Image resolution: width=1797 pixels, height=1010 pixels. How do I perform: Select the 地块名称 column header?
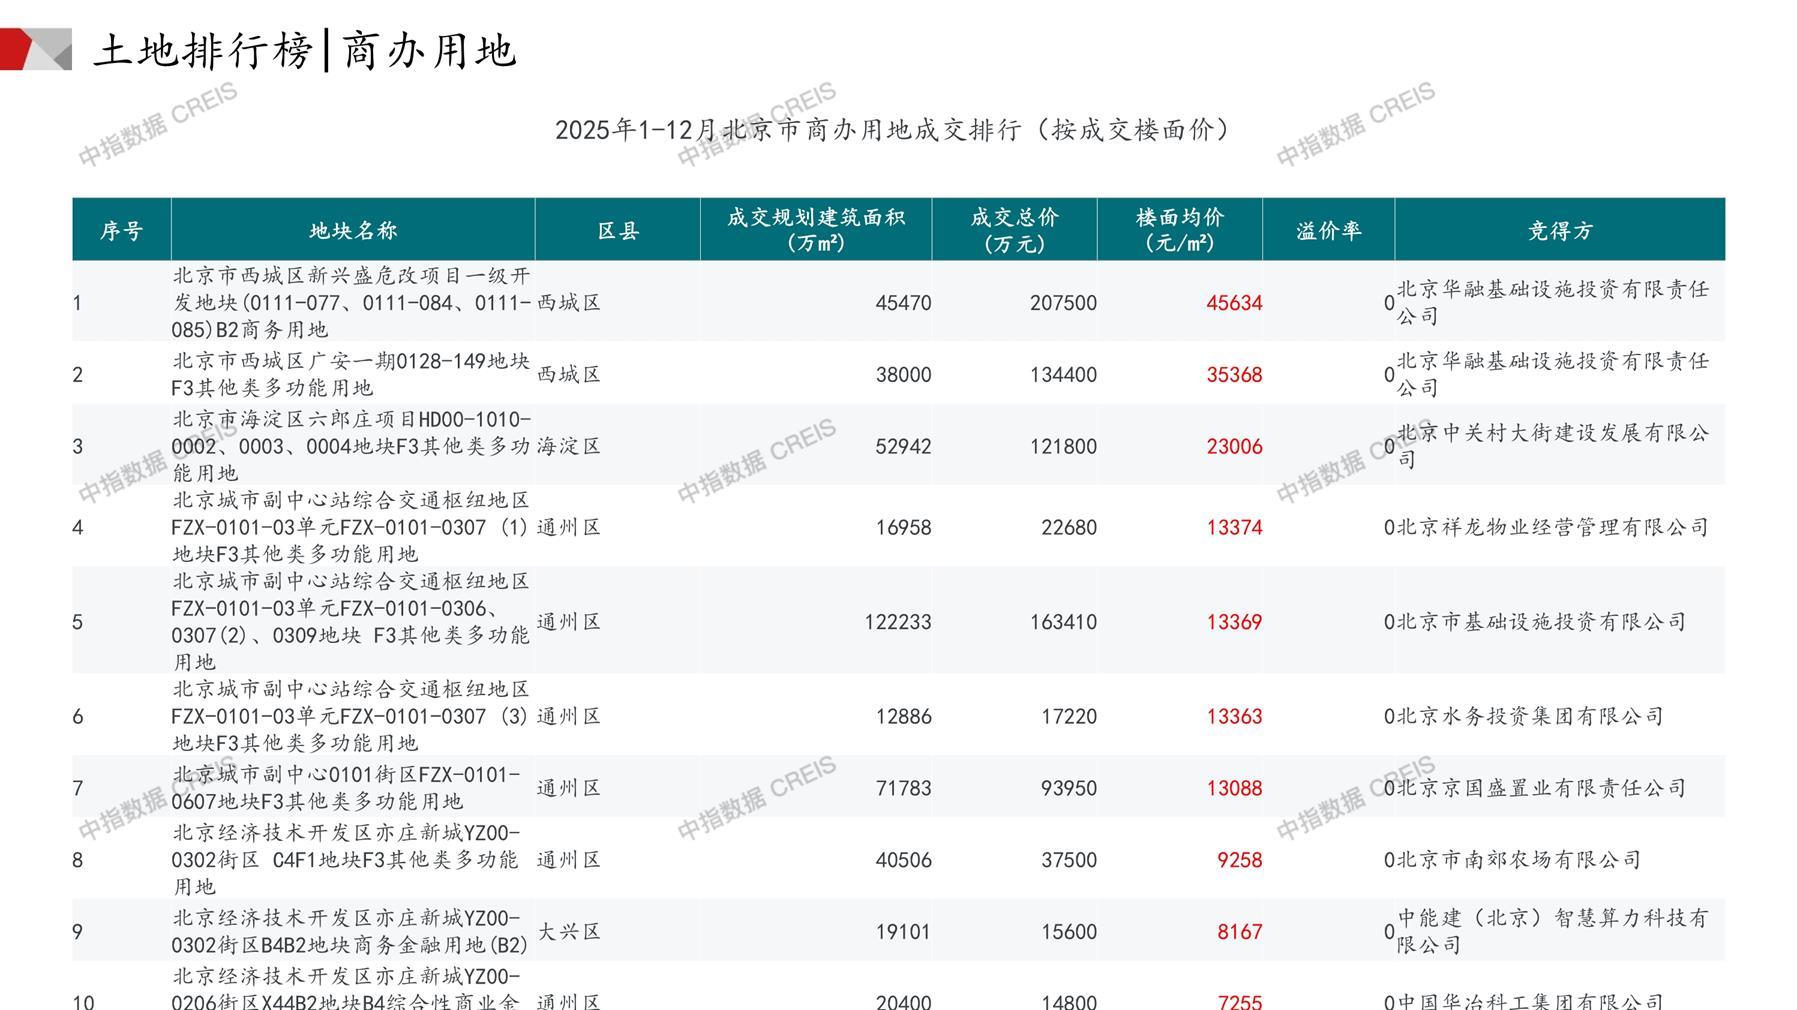coord(353,231)
